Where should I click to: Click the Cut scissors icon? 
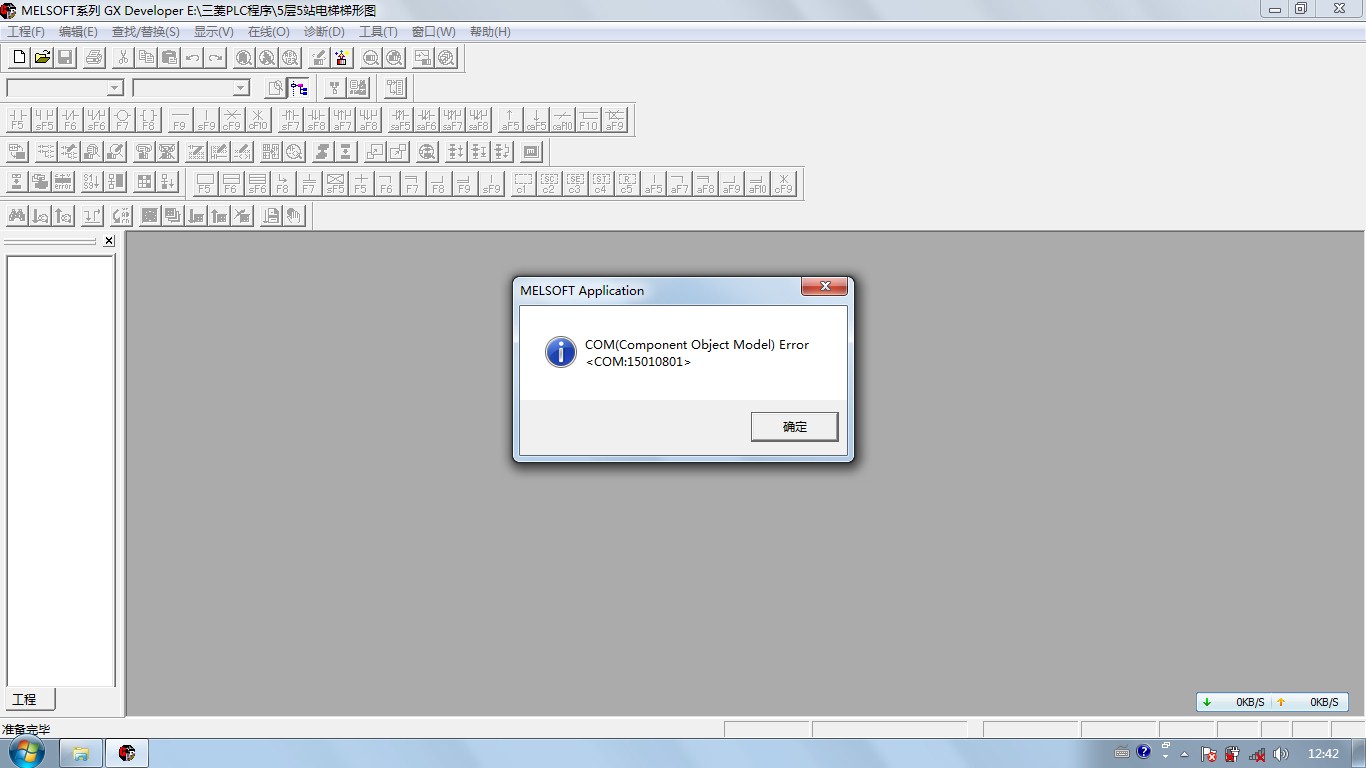pyautogui.click(x=123, y=58)
